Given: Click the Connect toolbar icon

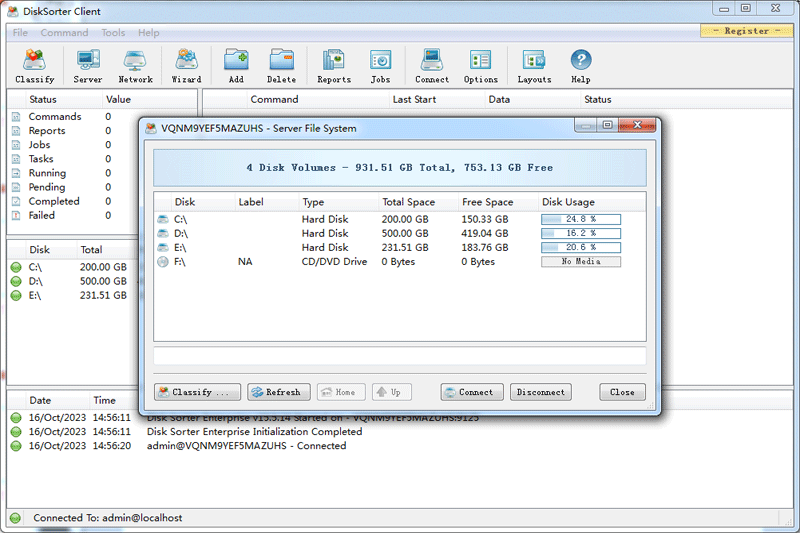Looking at the screenshot, I should pos(432,66).
